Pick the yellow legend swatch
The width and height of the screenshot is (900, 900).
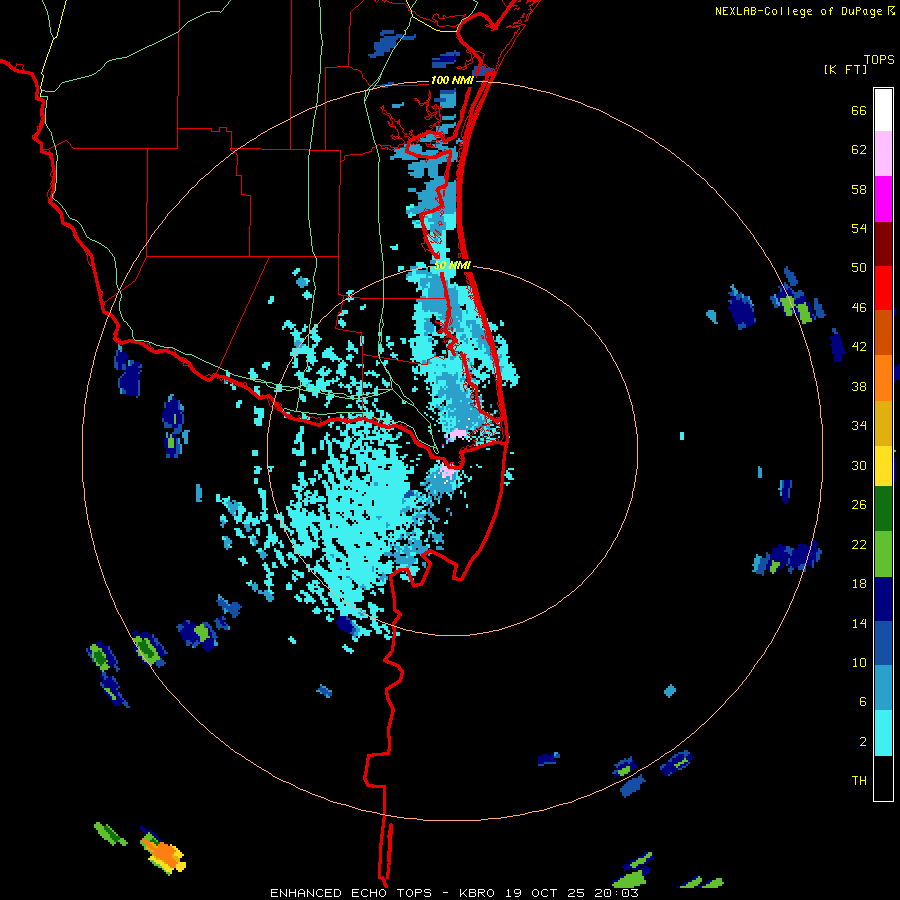pos(883,465)
